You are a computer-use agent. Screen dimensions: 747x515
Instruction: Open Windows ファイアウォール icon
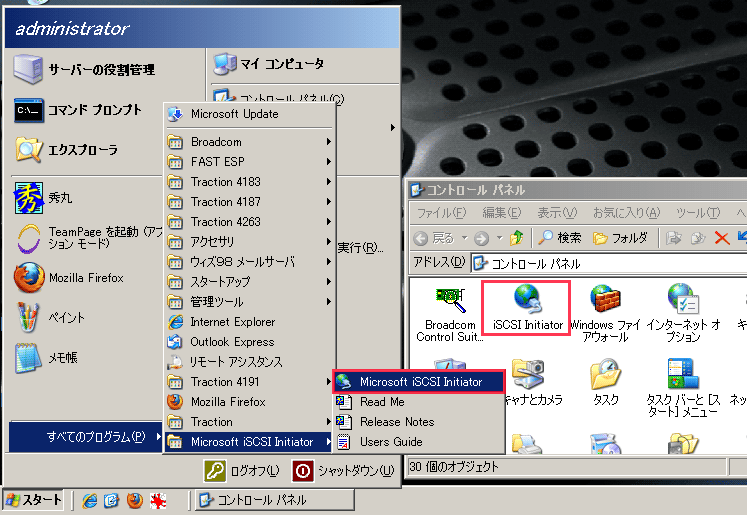pos(605,313)
